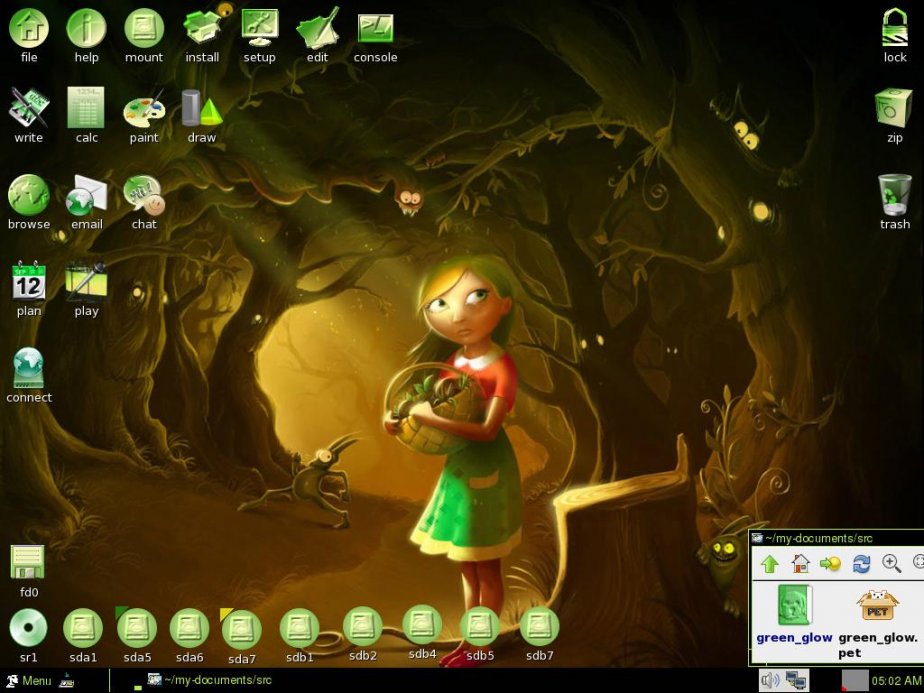Click the sda1 partition drive icon

pyautogui.click(x=83, y=628)
